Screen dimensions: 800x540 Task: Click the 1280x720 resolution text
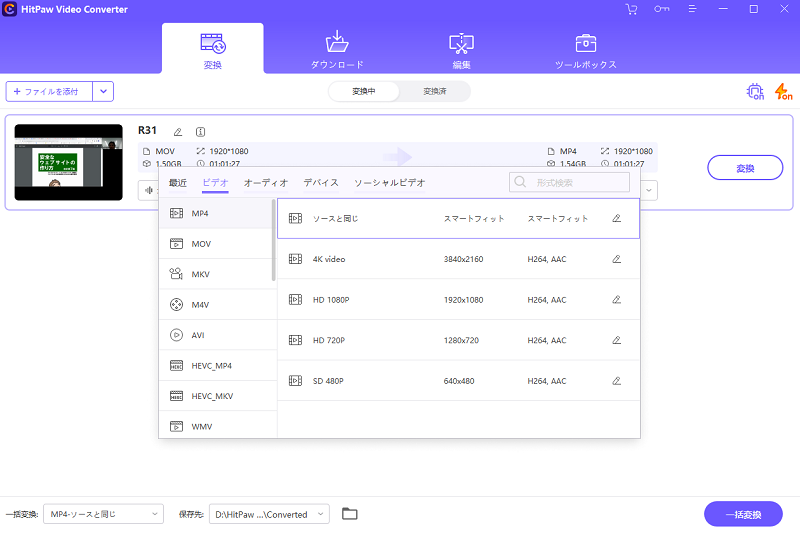click(461, 340)
